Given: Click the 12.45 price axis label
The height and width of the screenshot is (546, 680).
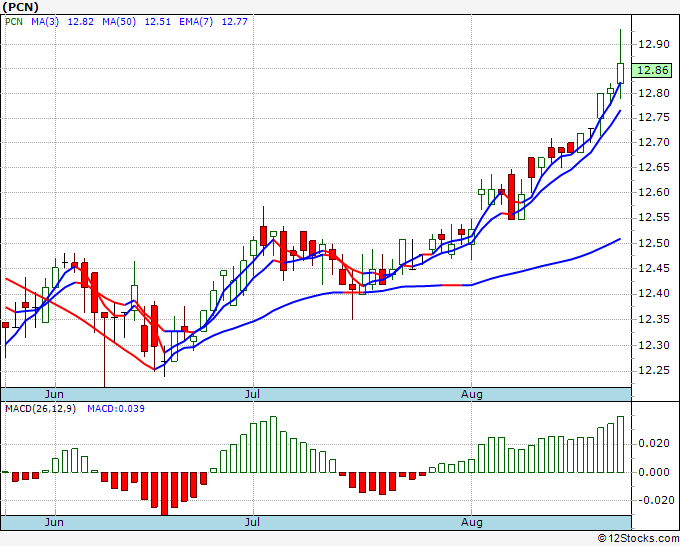Looking at the screenshot, I should click(x=654, y=268).
